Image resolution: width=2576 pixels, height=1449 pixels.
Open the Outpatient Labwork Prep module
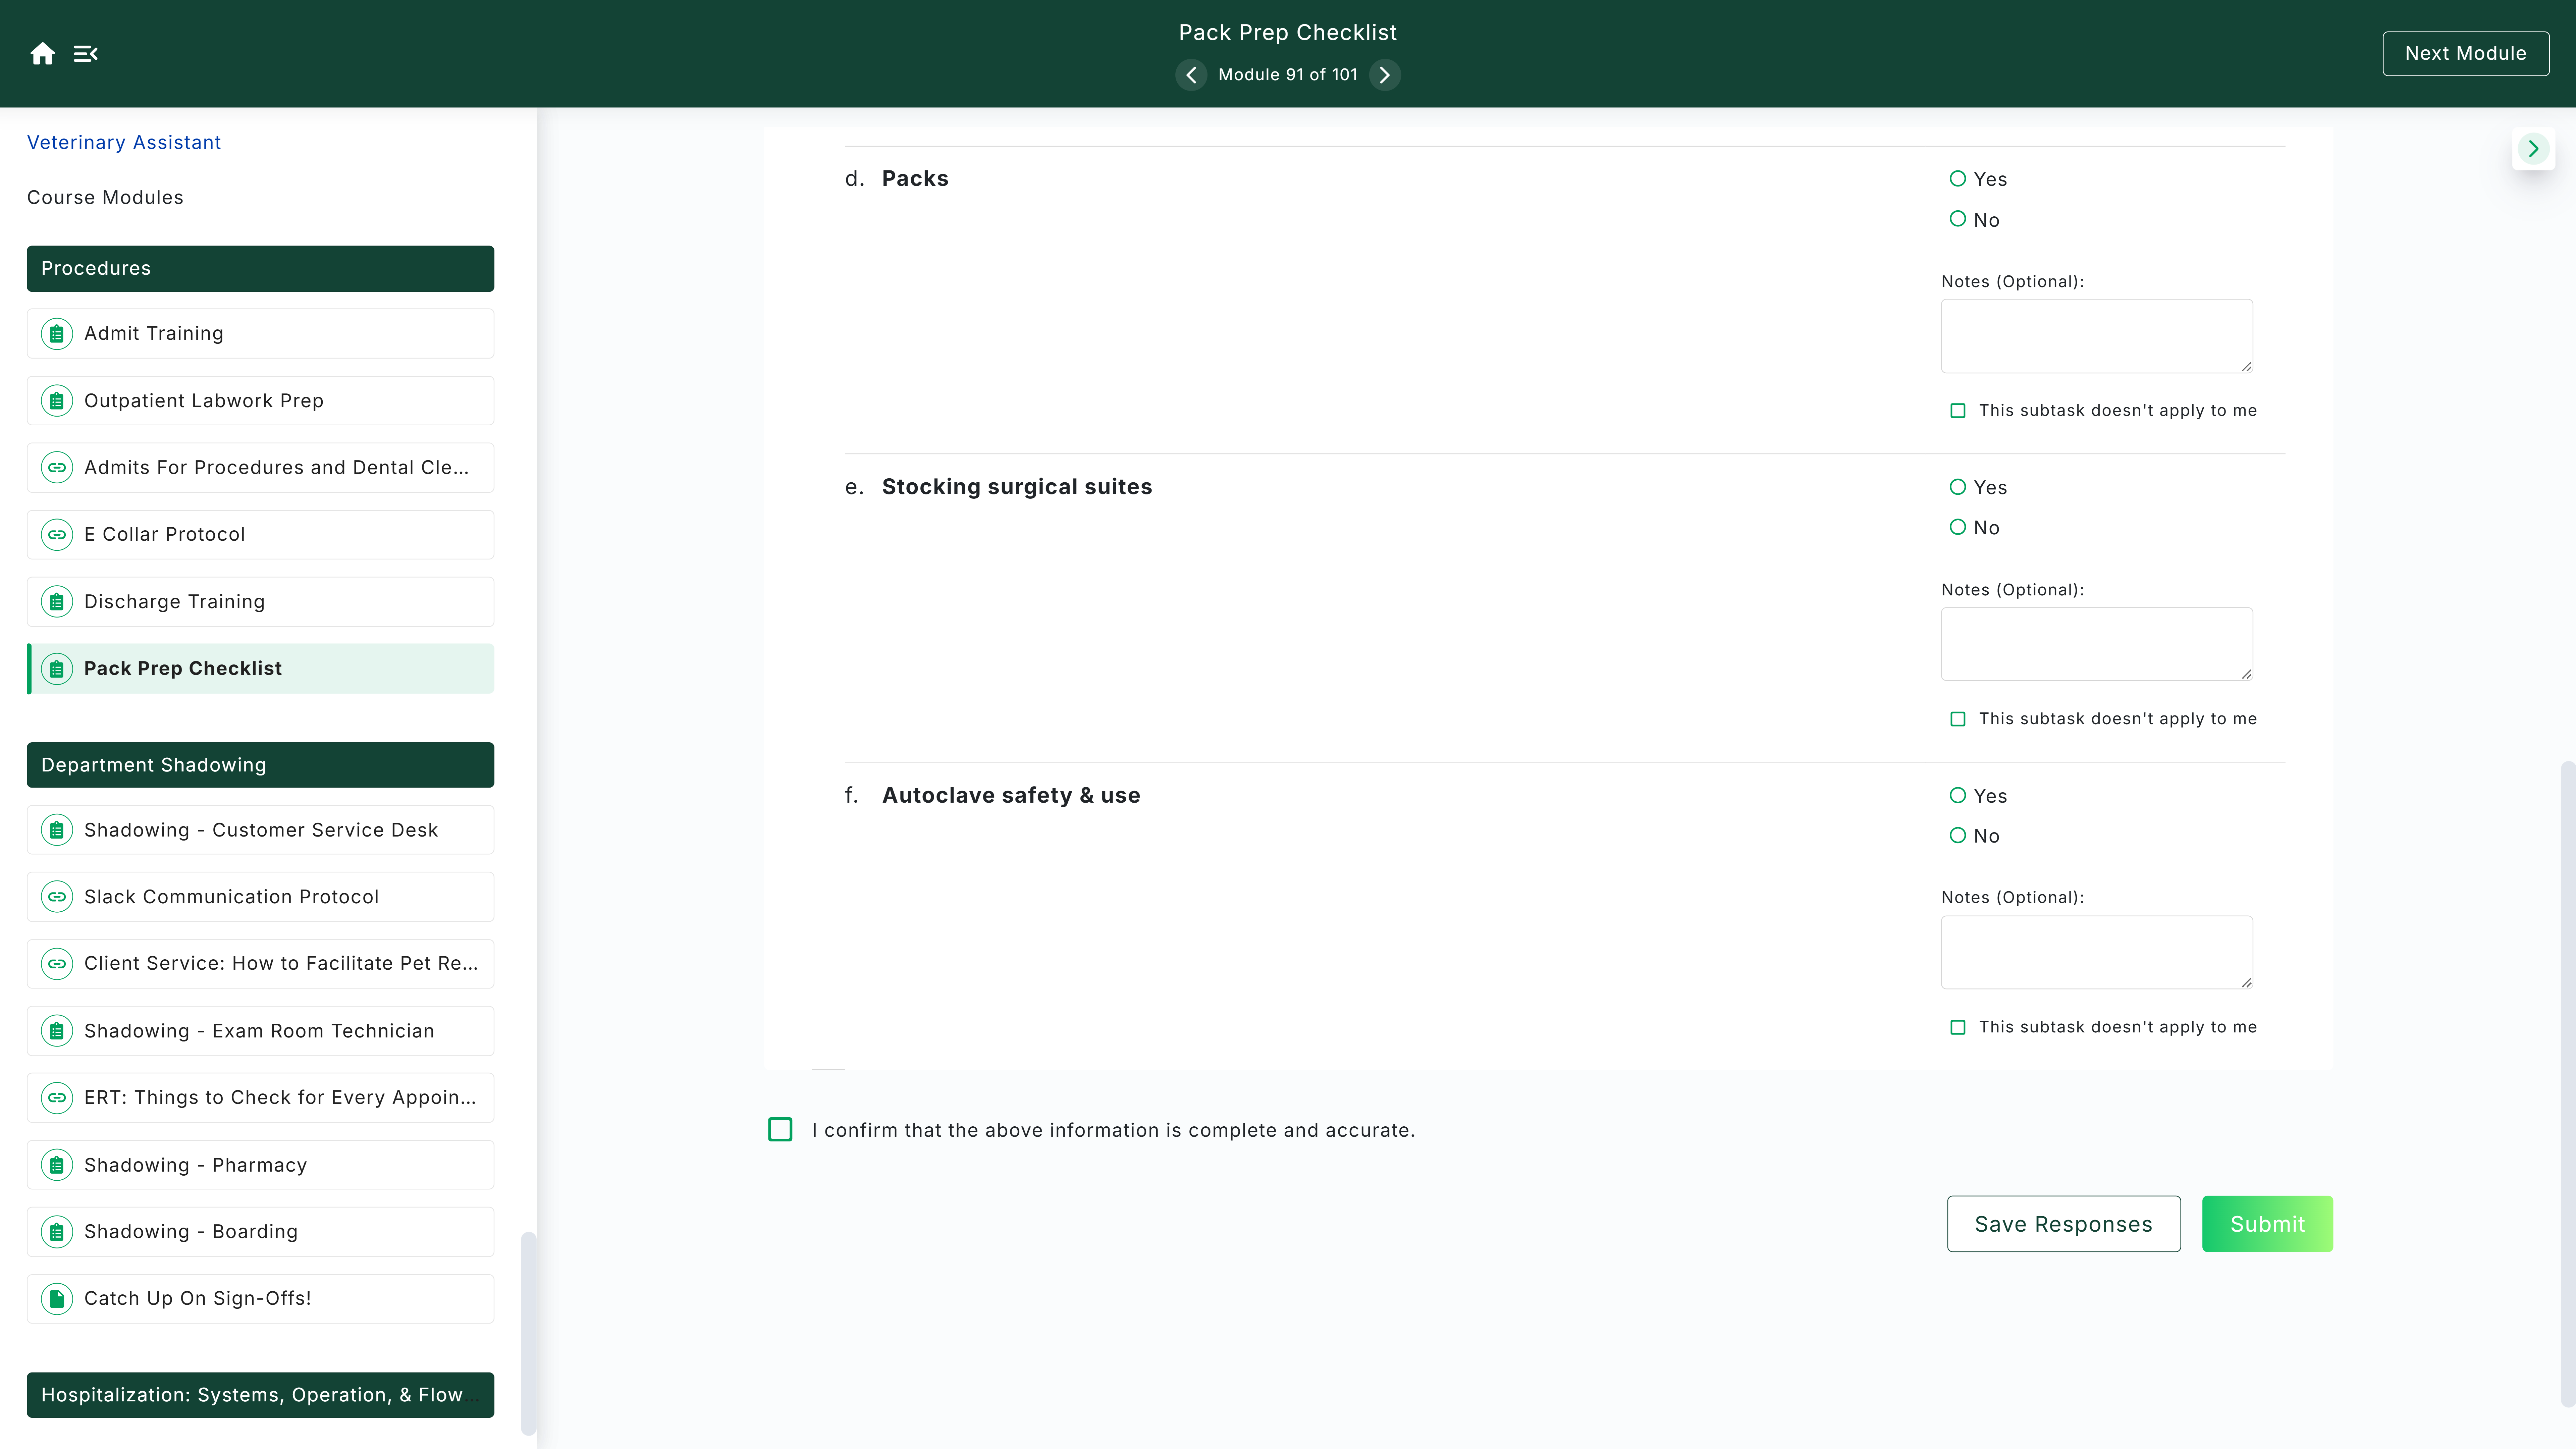click(260, 401)
